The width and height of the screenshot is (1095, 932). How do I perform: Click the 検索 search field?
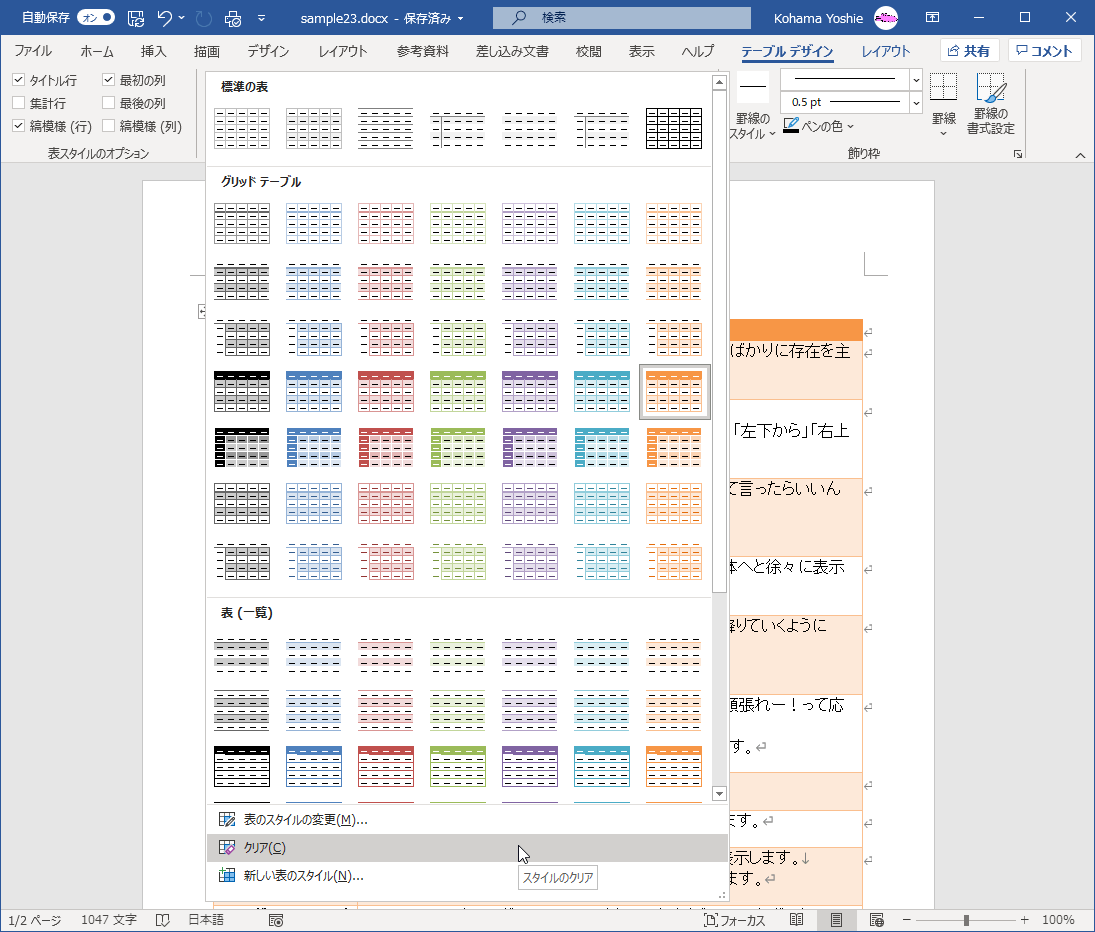pyautogui.click(x=622, y=17)
